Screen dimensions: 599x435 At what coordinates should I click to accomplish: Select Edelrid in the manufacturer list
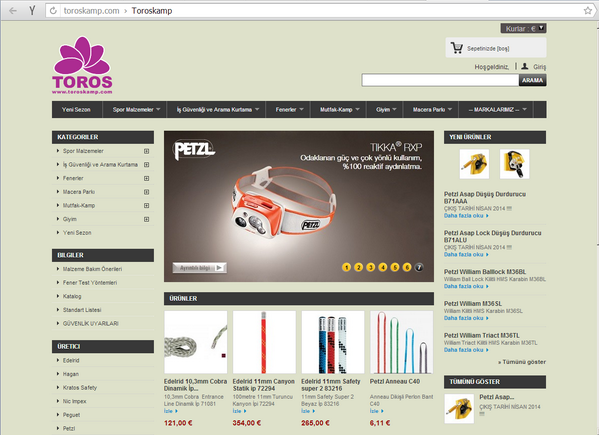click(71, 361)
